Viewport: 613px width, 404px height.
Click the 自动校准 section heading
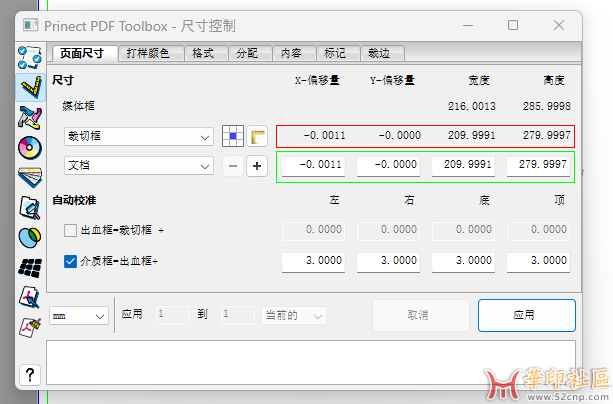click(74, 200)
